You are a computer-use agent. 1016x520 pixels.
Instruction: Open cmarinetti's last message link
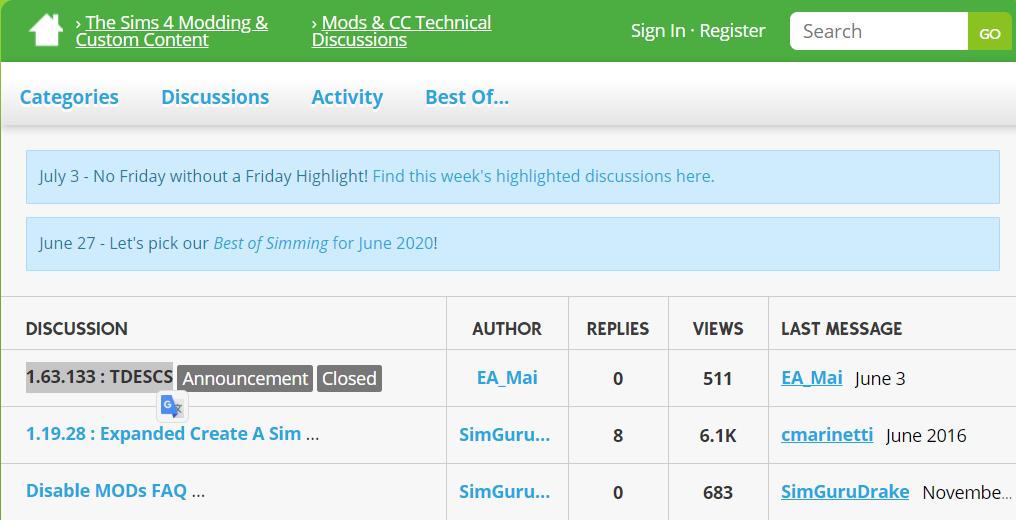827,435
